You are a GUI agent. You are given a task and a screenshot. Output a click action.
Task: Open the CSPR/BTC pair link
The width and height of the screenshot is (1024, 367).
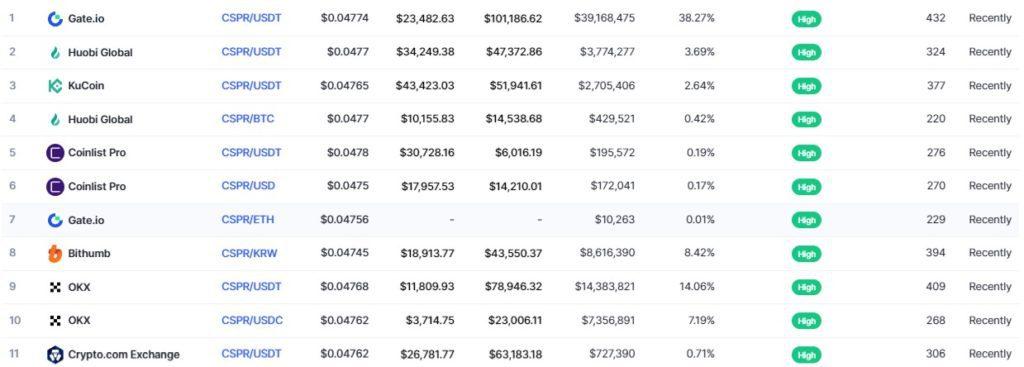[x=248, y=119]
